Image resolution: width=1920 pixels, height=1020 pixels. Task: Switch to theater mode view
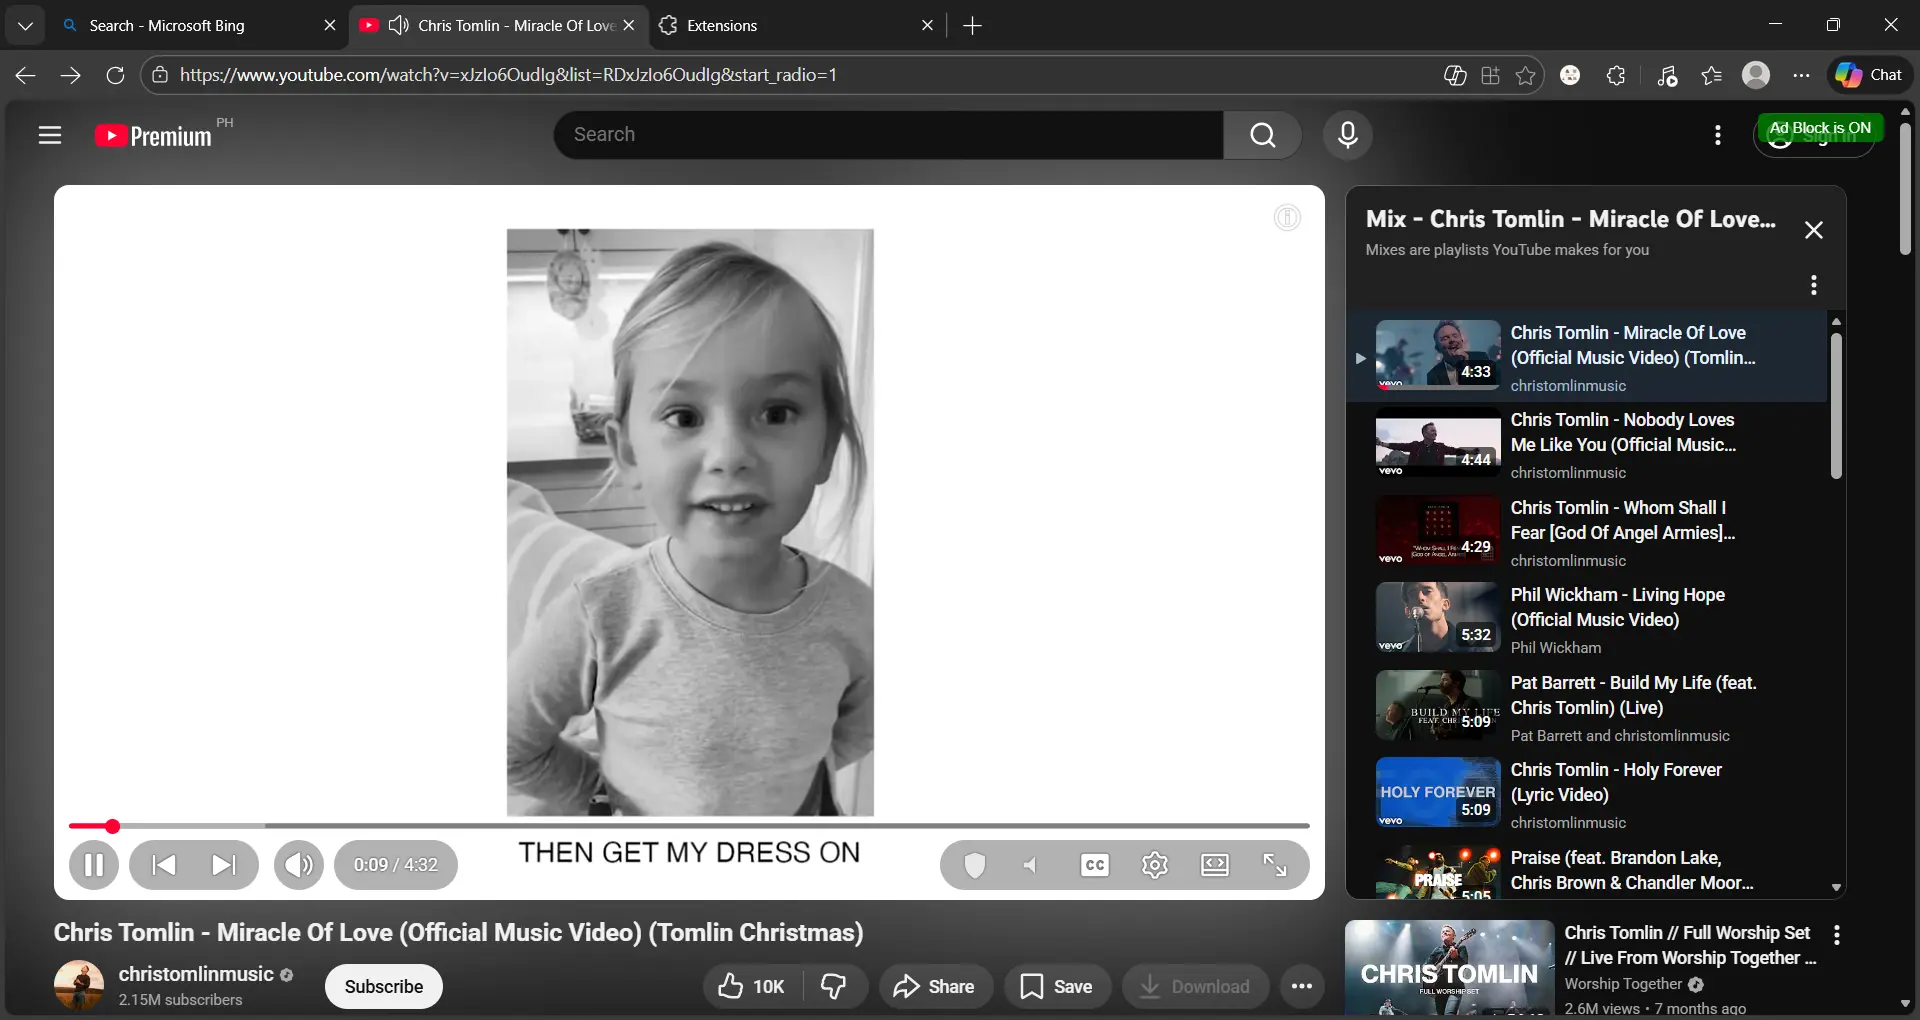1215,865
